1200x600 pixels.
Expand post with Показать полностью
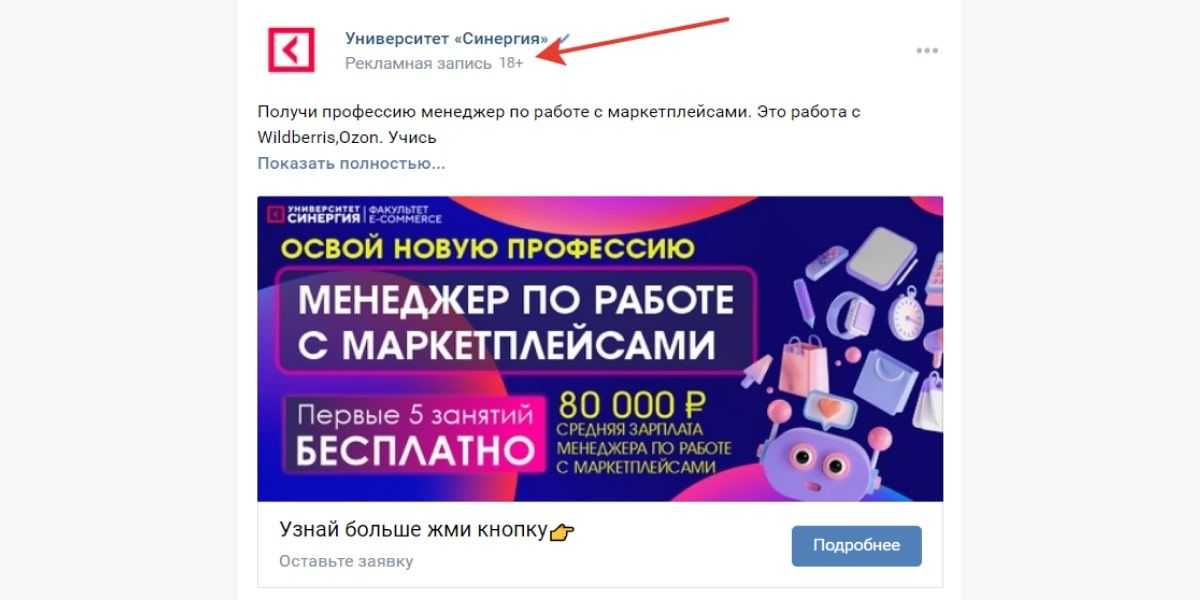(x=351, y=163)
